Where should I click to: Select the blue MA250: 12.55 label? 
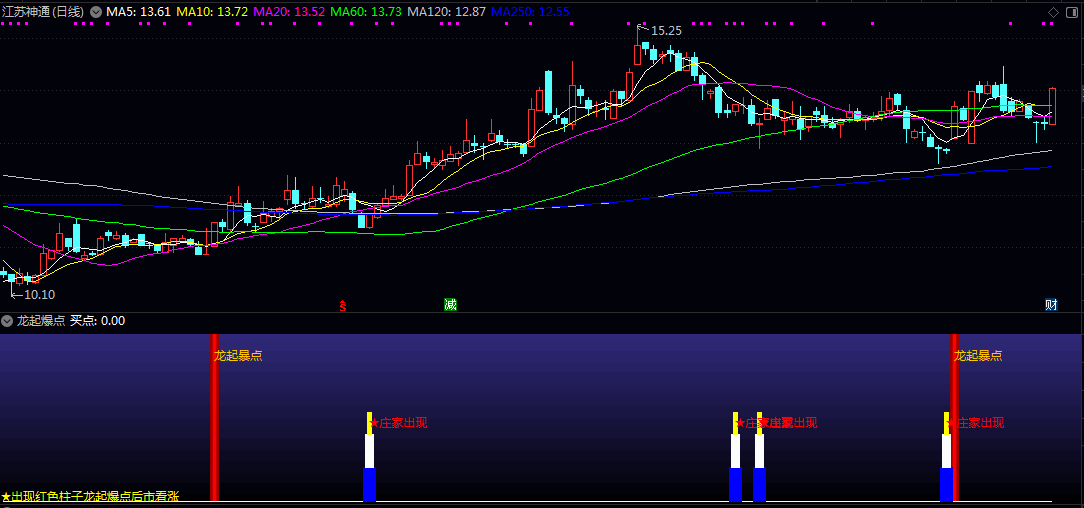pyautogui.click(x=530, y=12)
